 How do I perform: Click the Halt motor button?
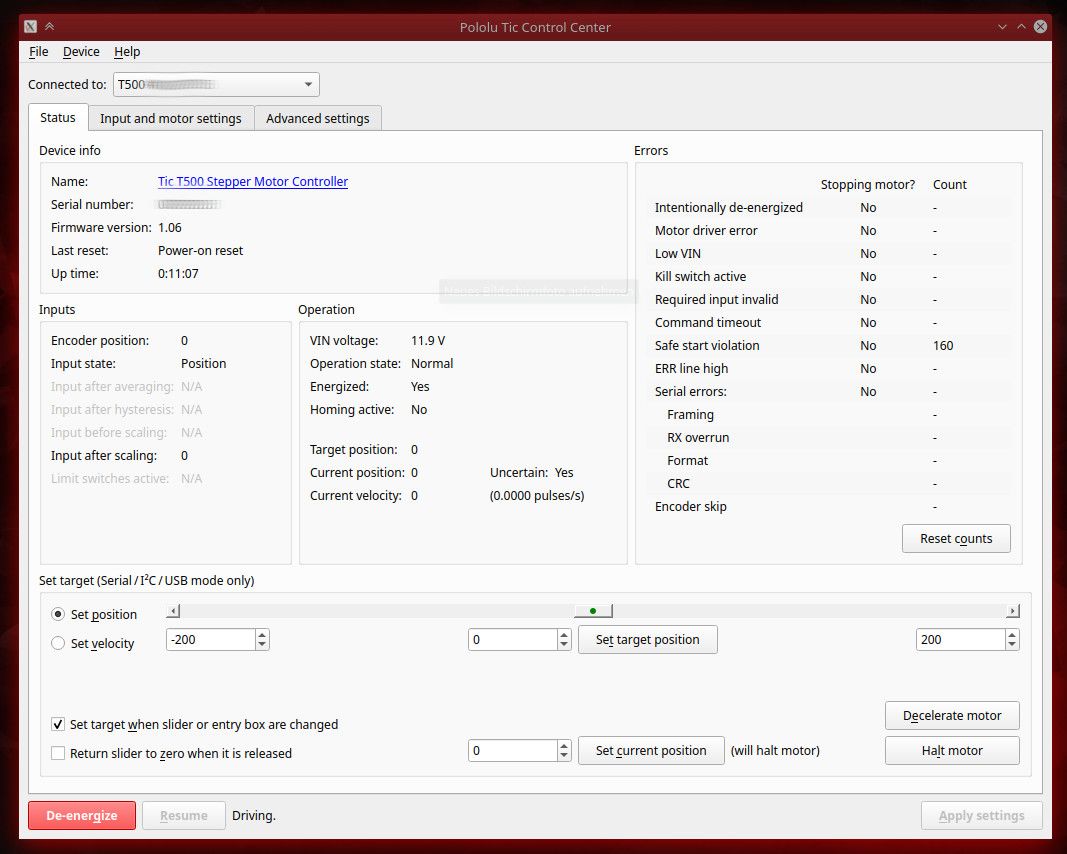point(951,750)
